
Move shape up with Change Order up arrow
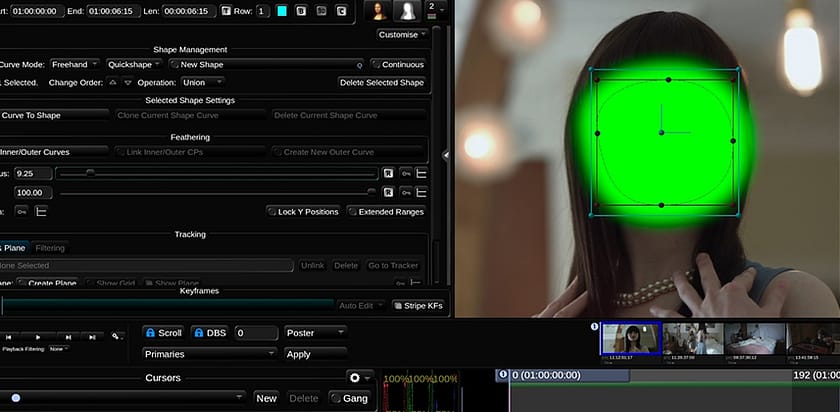[x=112, y=83]
